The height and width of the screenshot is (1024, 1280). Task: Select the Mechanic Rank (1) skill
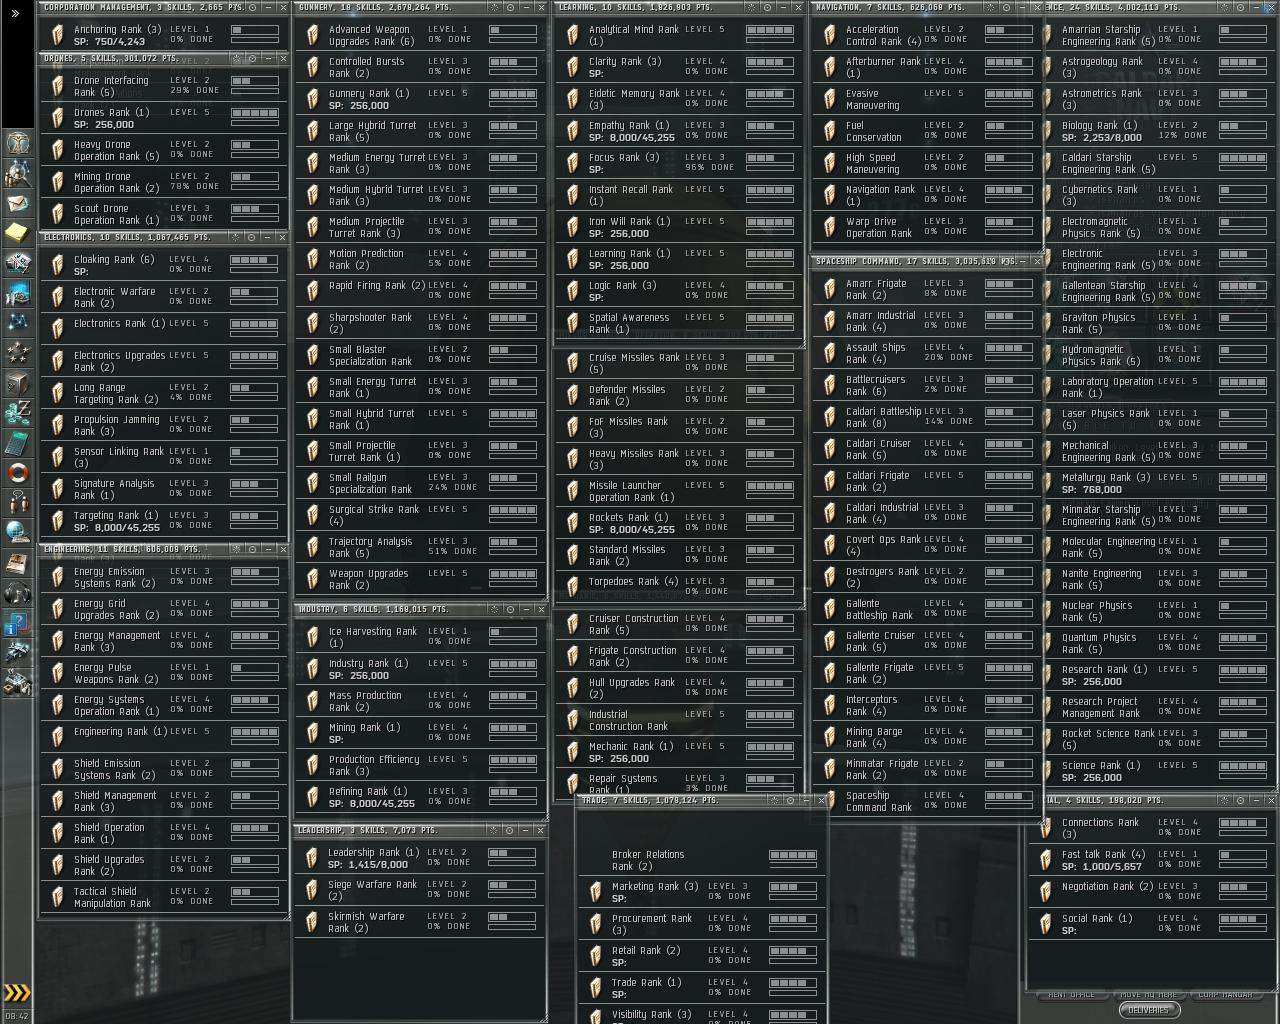679,752
